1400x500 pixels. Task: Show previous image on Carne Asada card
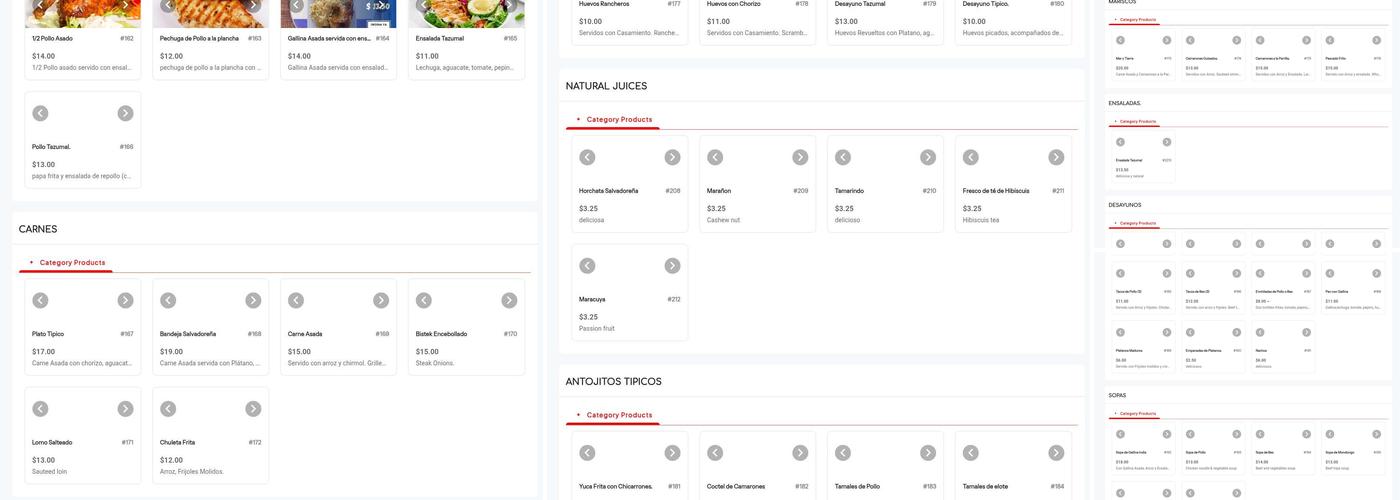click(x=296, y=300)
